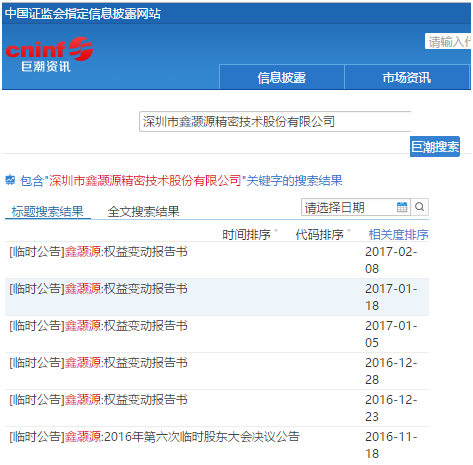Sort results by 相关度排序
473x465 pixels.
click(x=398, y=234)
